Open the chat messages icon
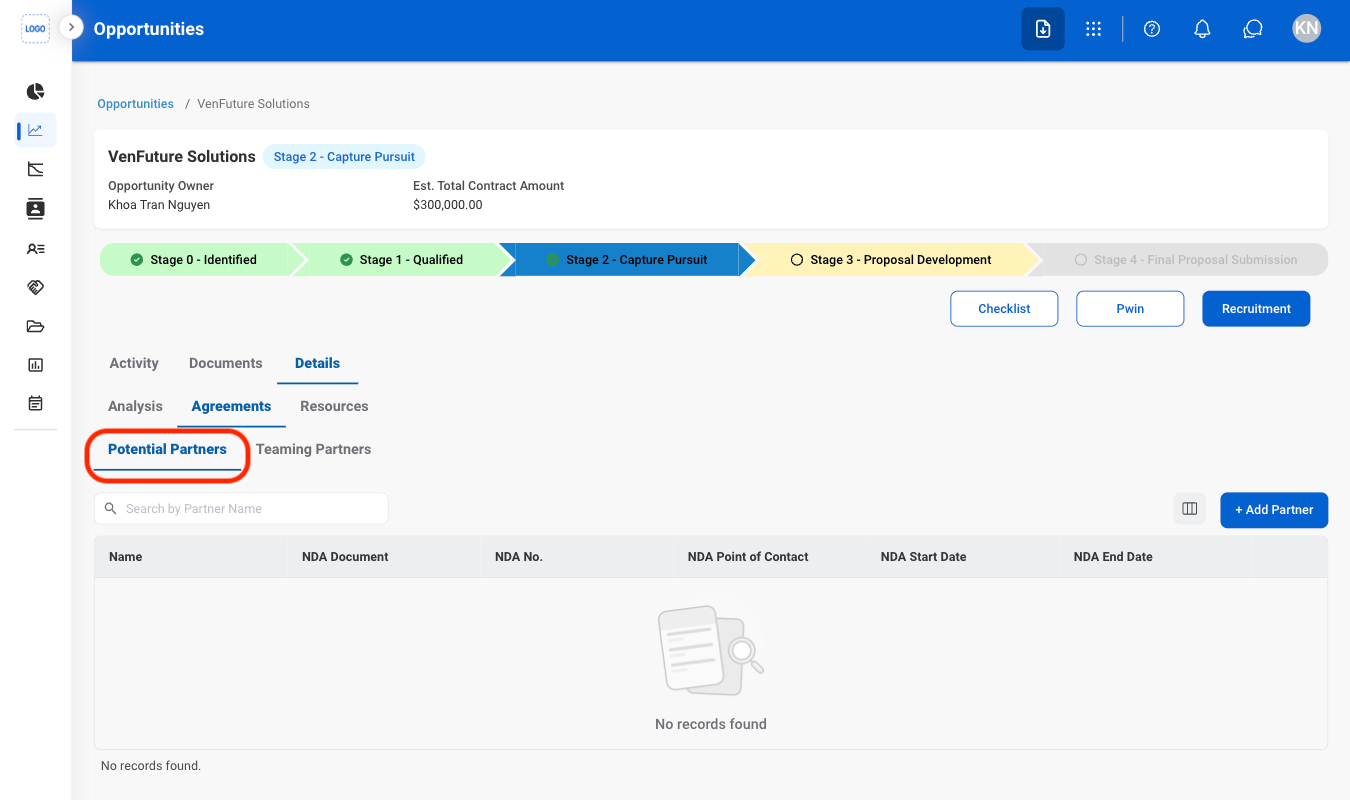Viewport: 1350px width, 800px height. [1253, 29]
